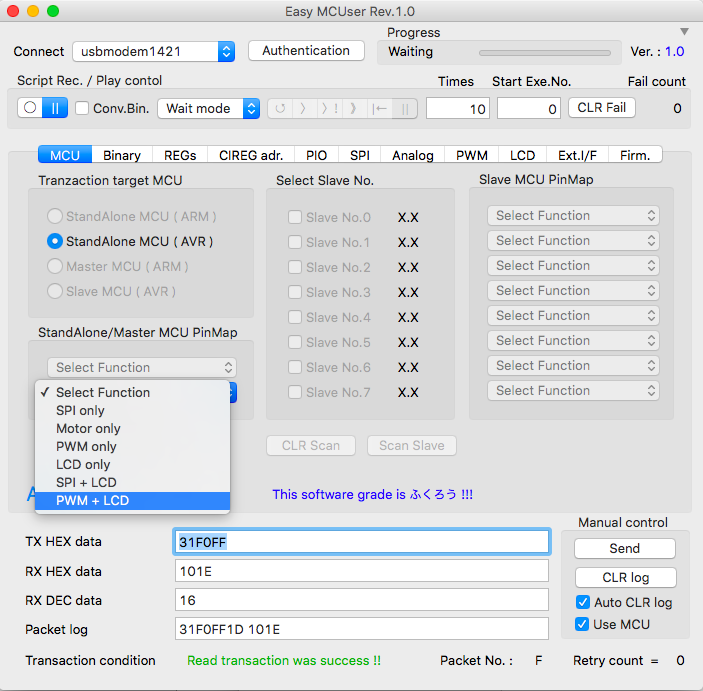Uncheck Auto CLR log
703x691 pixels.
pyautogui.click(x=583, y=602)
